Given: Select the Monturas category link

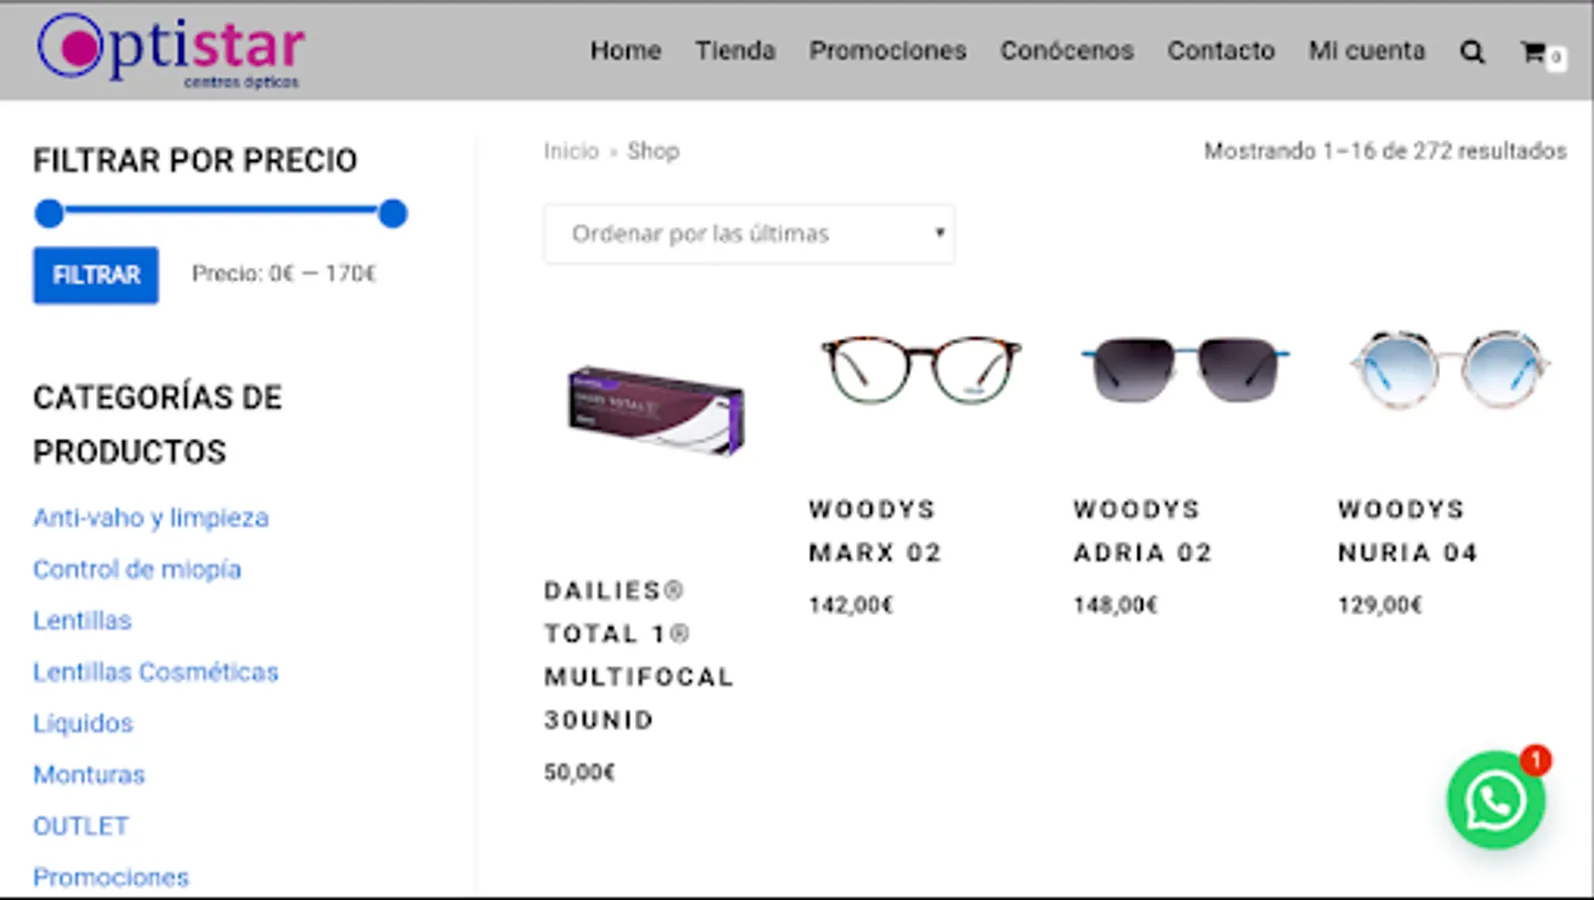Looking at the screenshot, I should click(x=89, y=775).
